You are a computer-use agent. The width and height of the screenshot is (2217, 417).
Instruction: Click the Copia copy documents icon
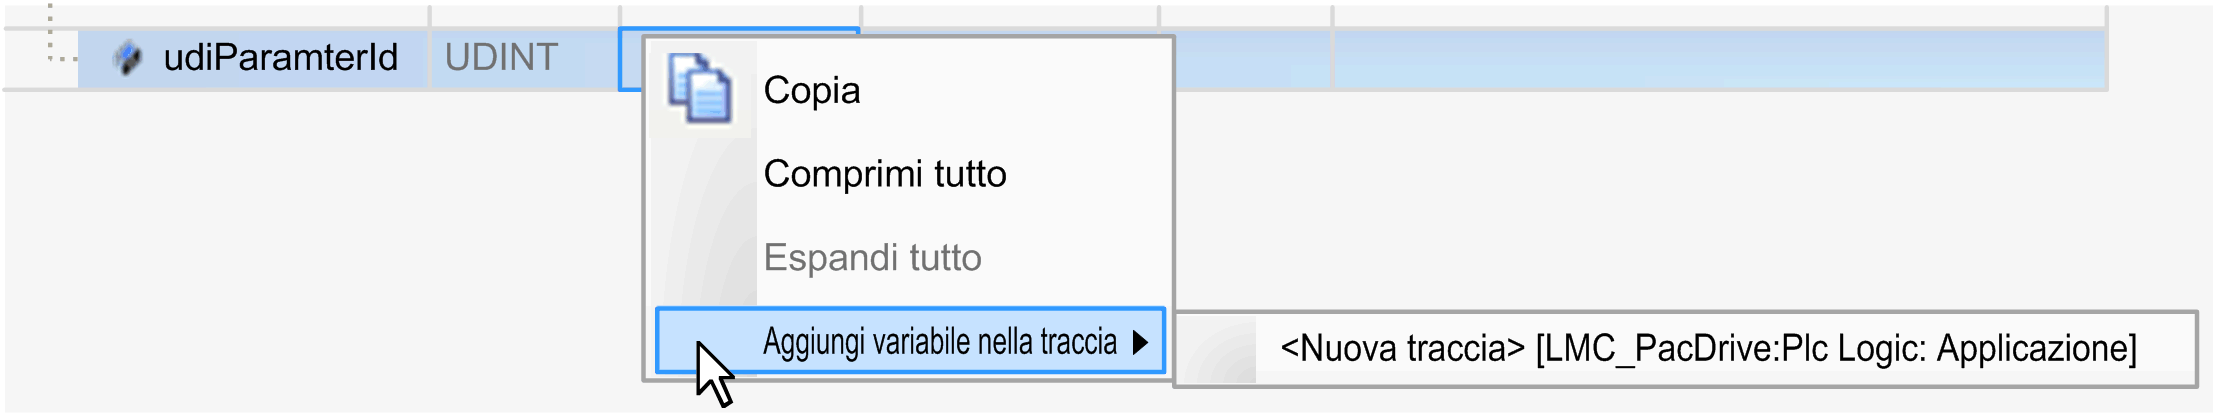click(x=700, y=89)
